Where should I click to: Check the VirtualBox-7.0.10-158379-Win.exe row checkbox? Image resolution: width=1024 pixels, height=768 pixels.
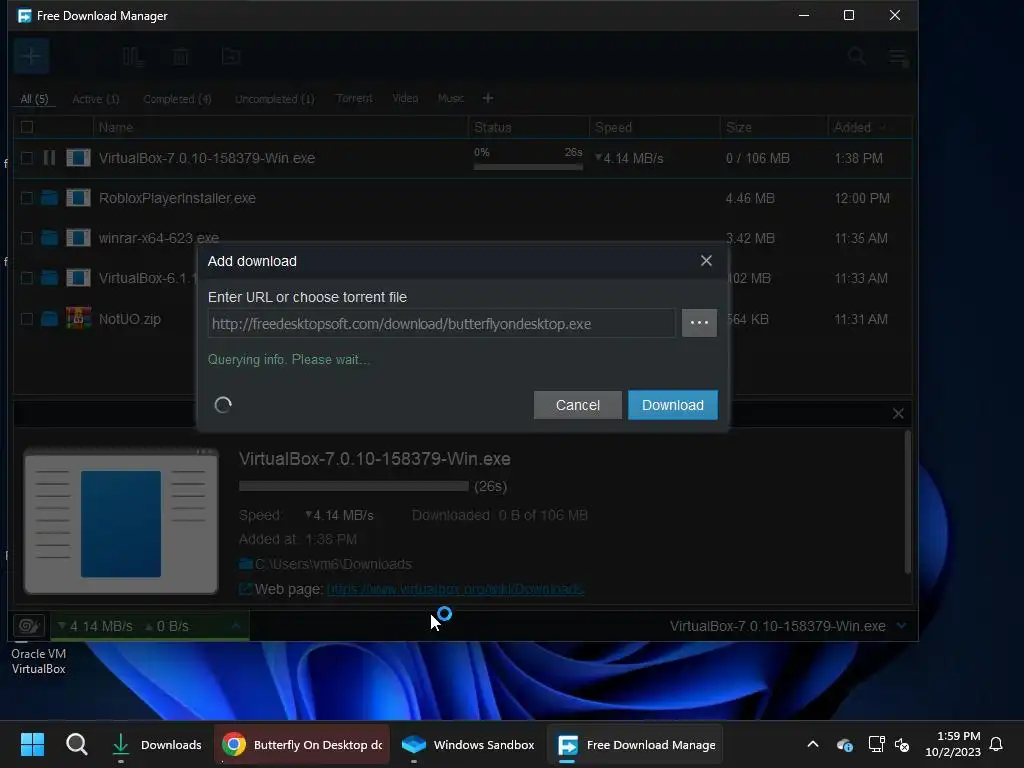[x=27, y=158]
